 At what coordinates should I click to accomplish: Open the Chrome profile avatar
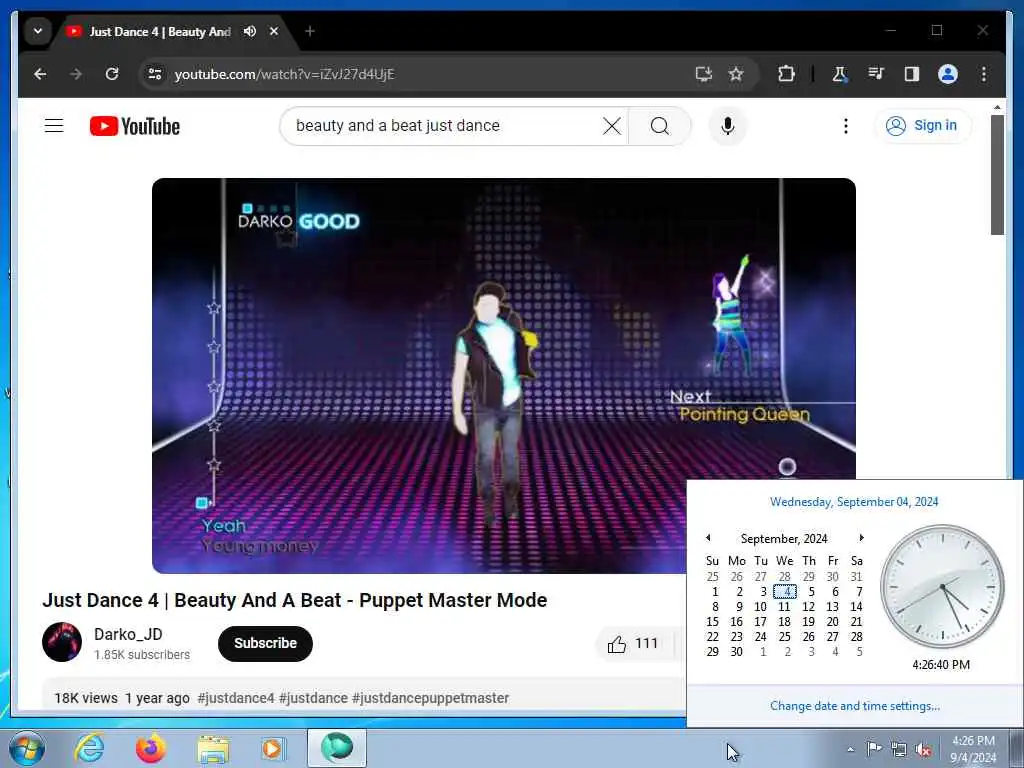coord(948,74)
